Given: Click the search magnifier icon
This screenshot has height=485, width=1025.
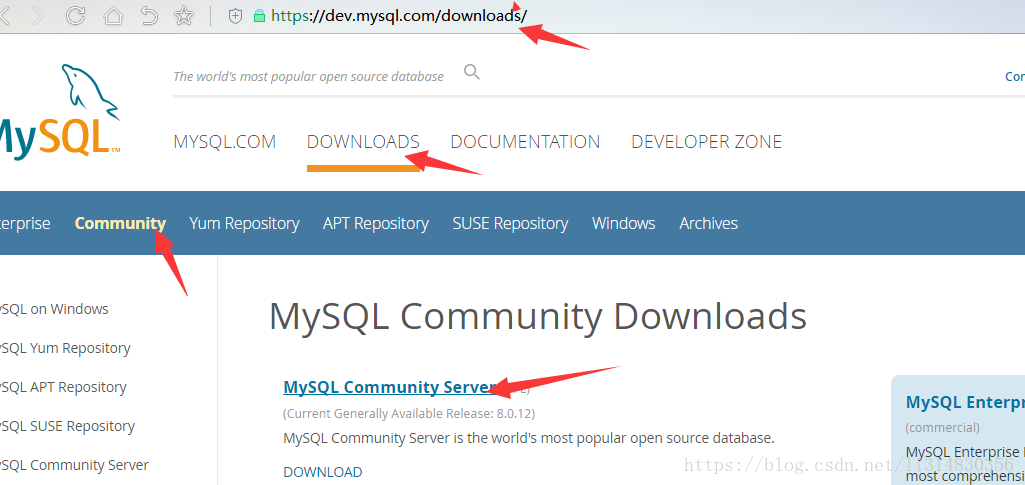Looking at the screenshot, I should pos(471,72).
